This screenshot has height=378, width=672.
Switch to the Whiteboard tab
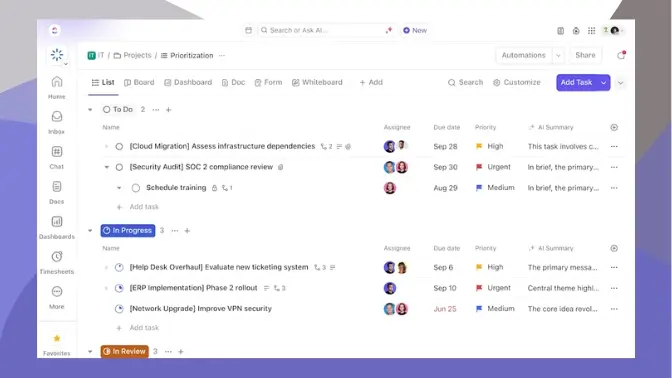tap(317, 82)
